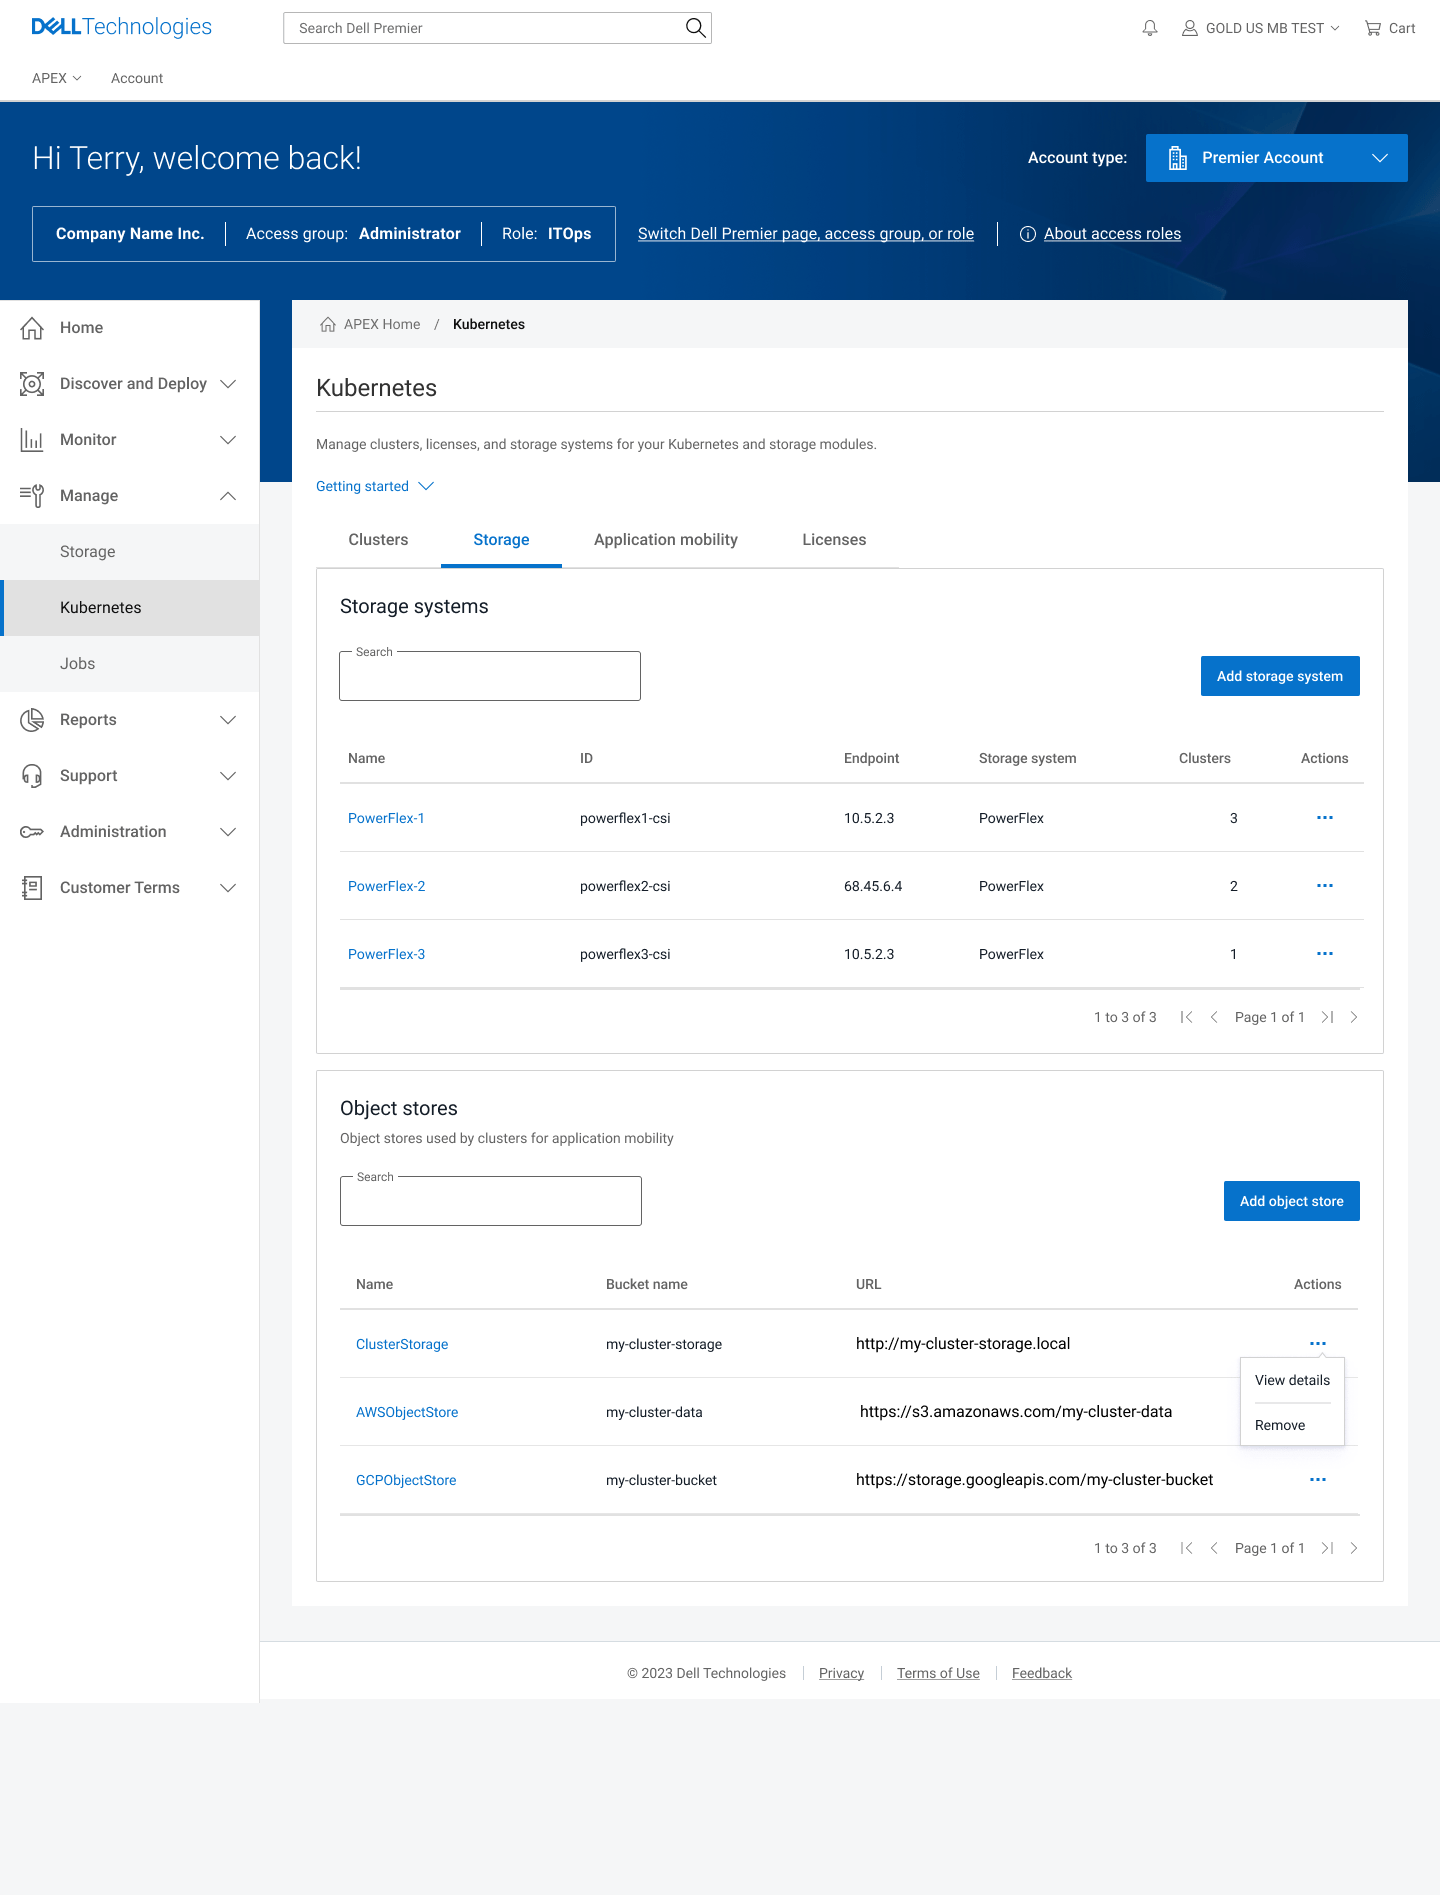The height and width of the screenshot is (1895, 1440).
Task: Switch to Application mobility tab
Action: (666, 540)
